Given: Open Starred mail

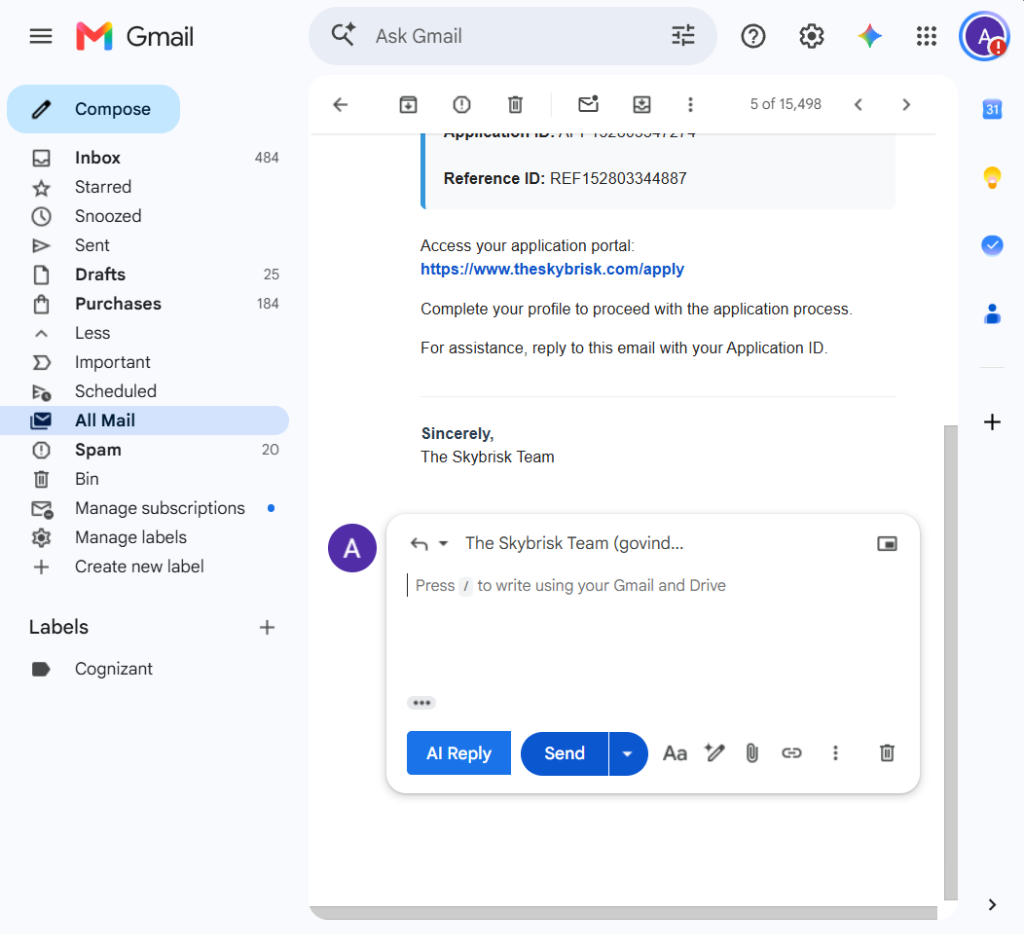Looking at the screenshot, I should pyautogui.click(x=144, y=187).
